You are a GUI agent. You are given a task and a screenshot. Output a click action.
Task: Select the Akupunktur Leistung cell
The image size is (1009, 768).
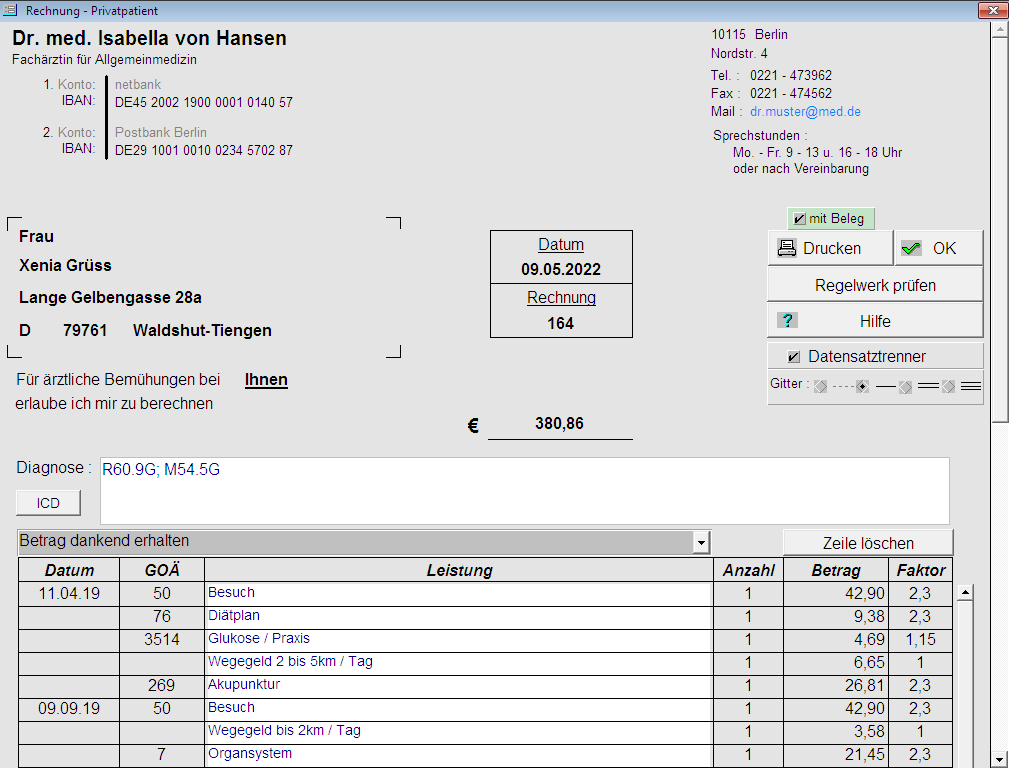(x=457, y=685)
